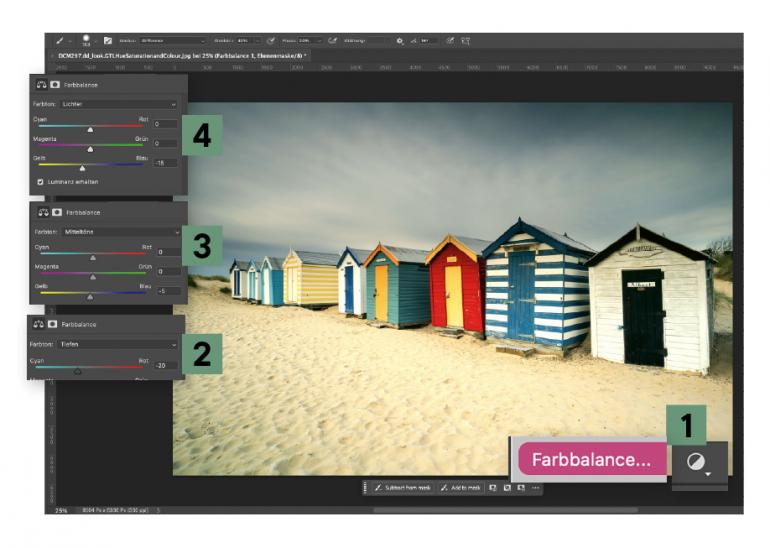The image size is (770, 548).
Task: Click the Glättung smoothing field
Action: click(379, 41)
